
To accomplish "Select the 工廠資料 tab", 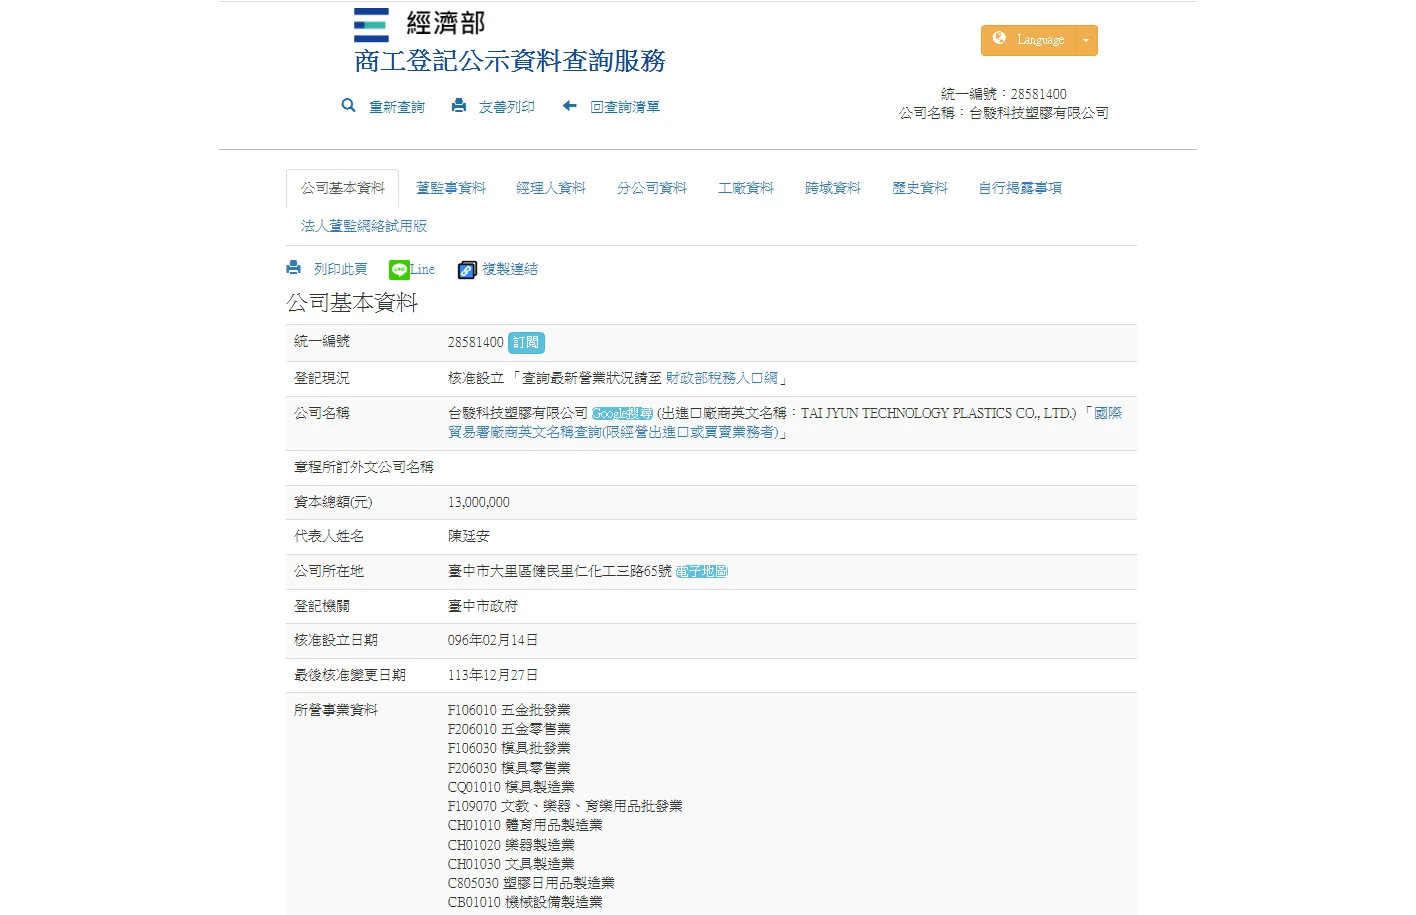I will pyautogui.click(x=746, y=188).
